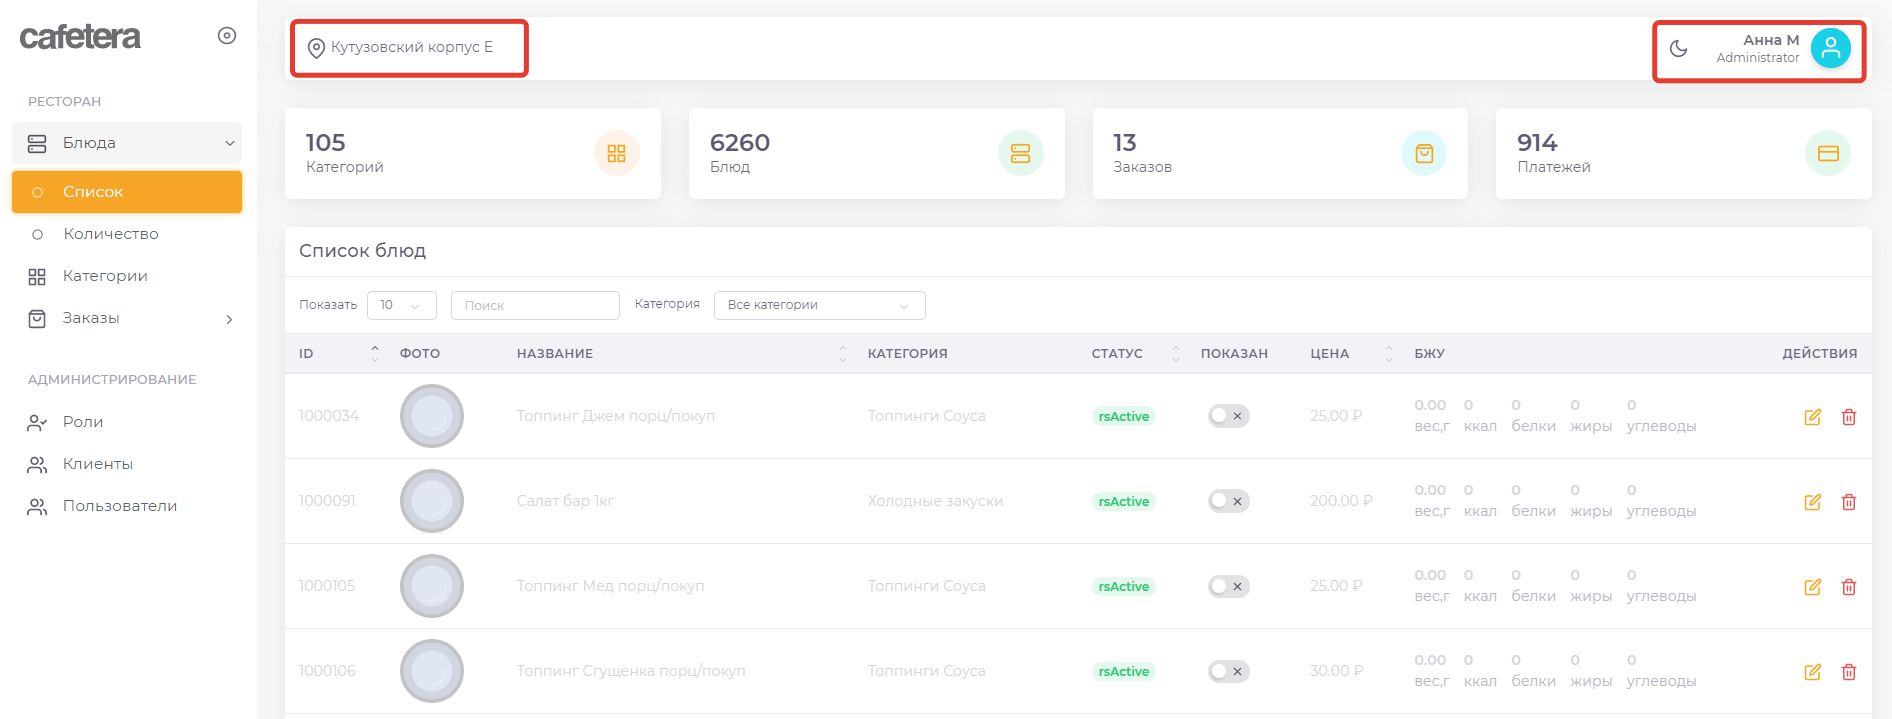Click the location pin for Кутузовский корпус Е

point(316,48)
